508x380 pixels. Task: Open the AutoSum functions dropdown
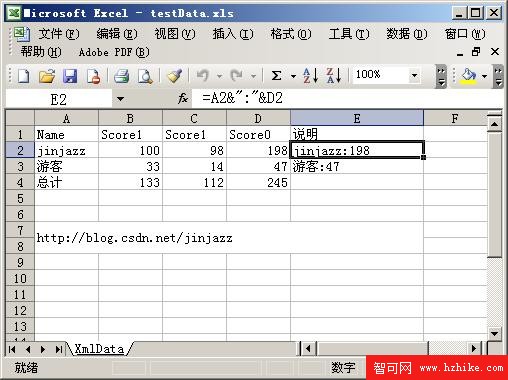[293, 76]
